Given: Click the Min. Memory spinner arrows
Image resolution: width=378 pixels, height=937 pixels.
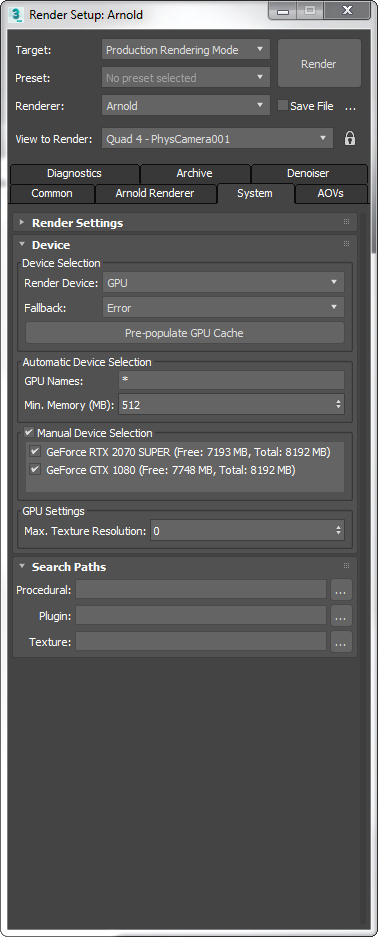Looking at the screenshot, I should coord(339,405).
